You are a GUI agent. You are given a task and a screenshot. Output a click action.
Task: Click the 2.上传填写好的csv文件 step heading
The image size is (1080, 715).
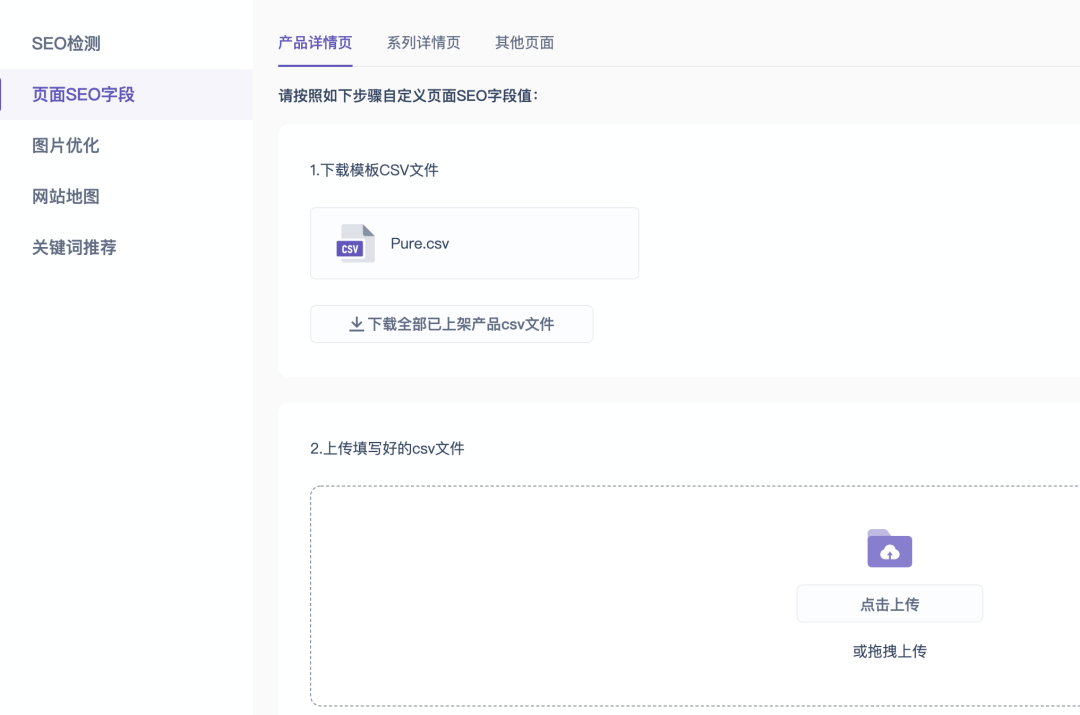(387, 448)
